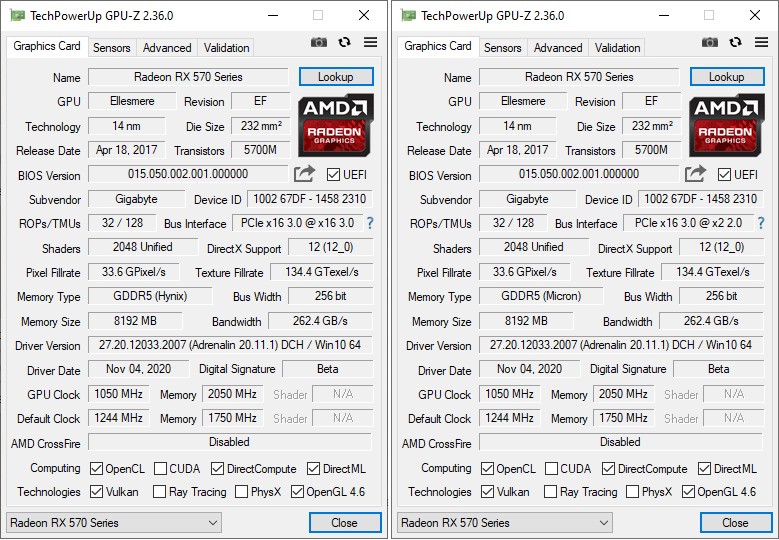This screenshot has height=540, width=779.
Task: Click 2048 Unified shaders field, right window
Action: click(534, 247)
